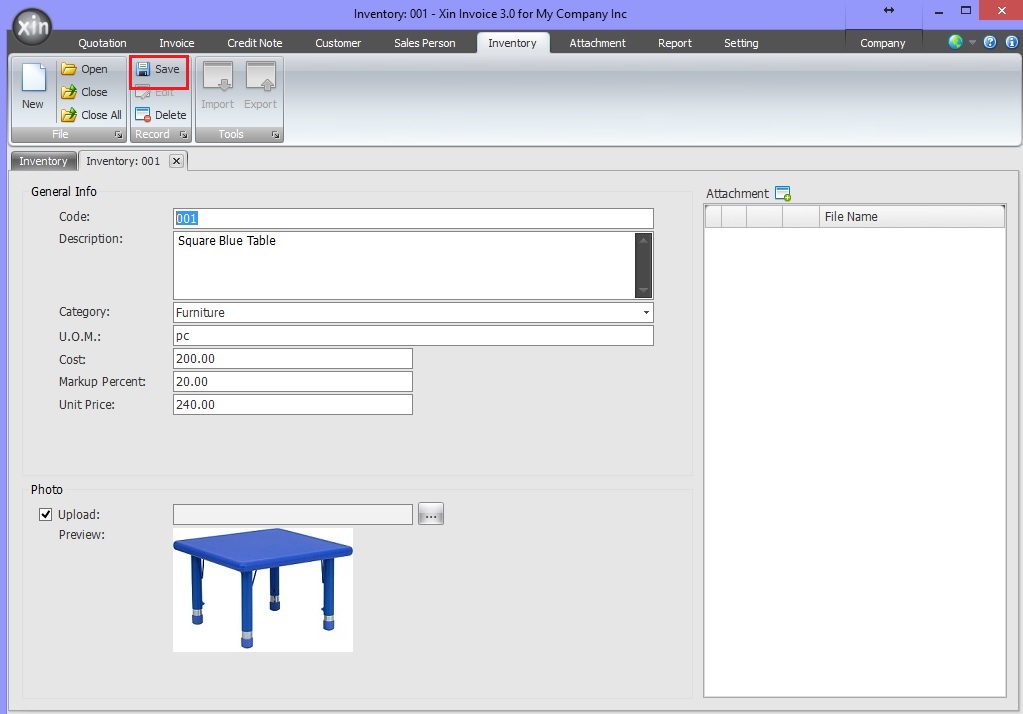
Task: Add attachment using icon beside Attachment label
Action: [782, 193]
